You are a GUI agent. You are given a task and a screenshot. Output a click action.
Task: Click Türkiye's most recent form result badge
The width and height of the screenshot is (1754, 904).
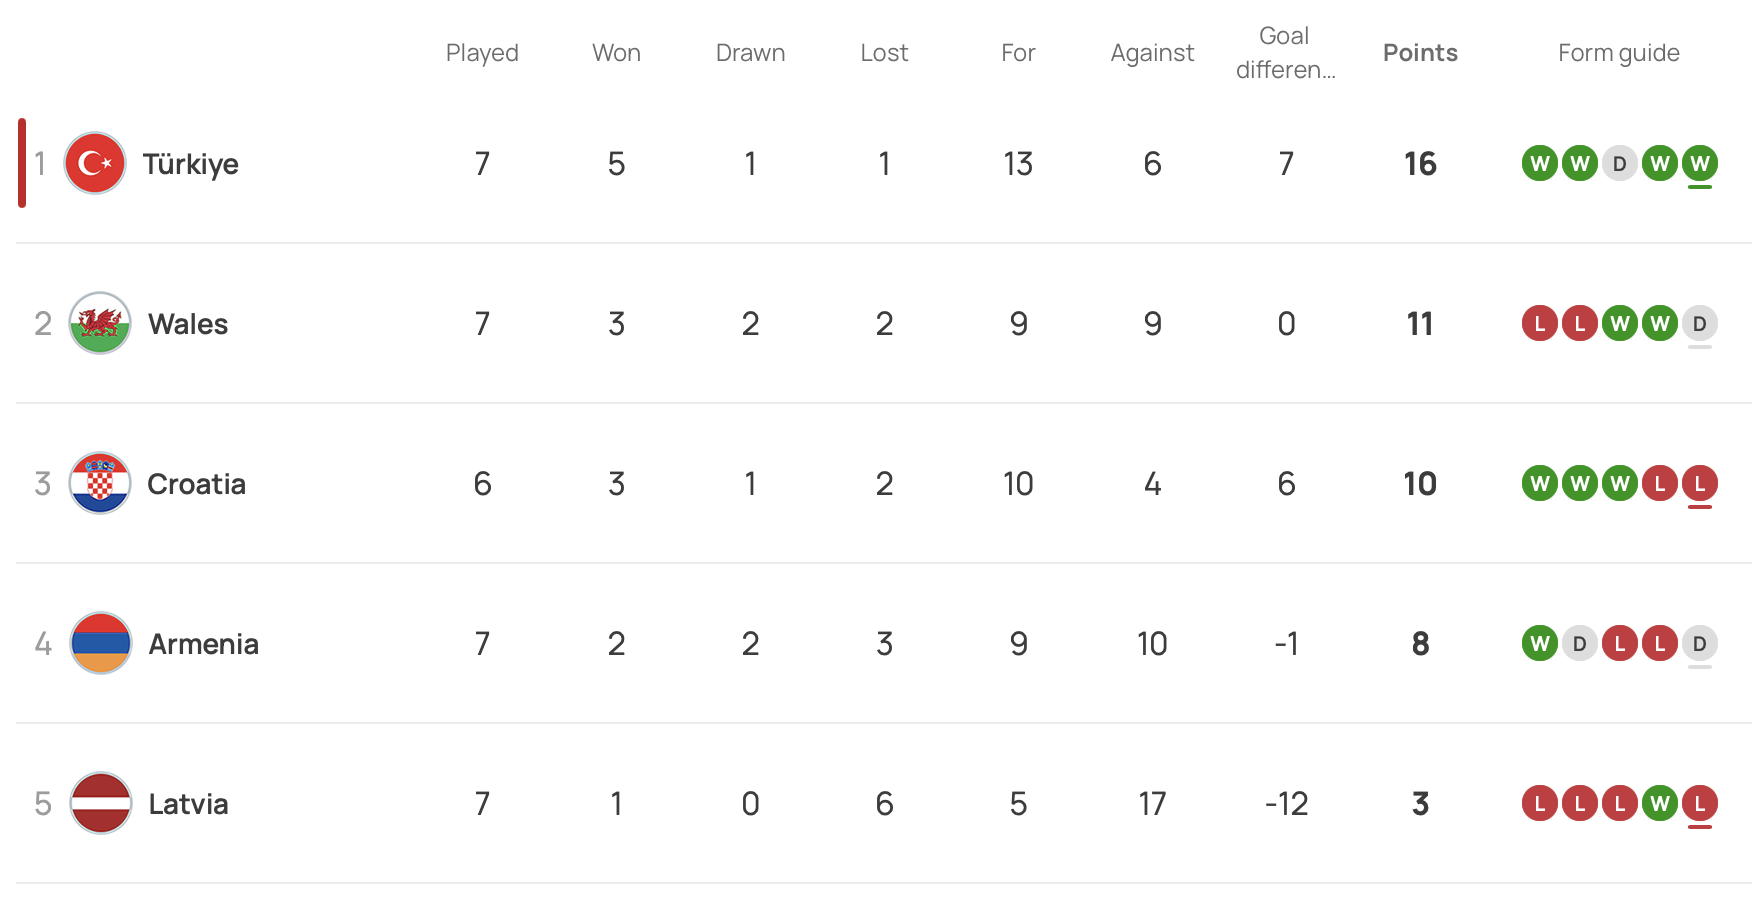click(1699, 163)
